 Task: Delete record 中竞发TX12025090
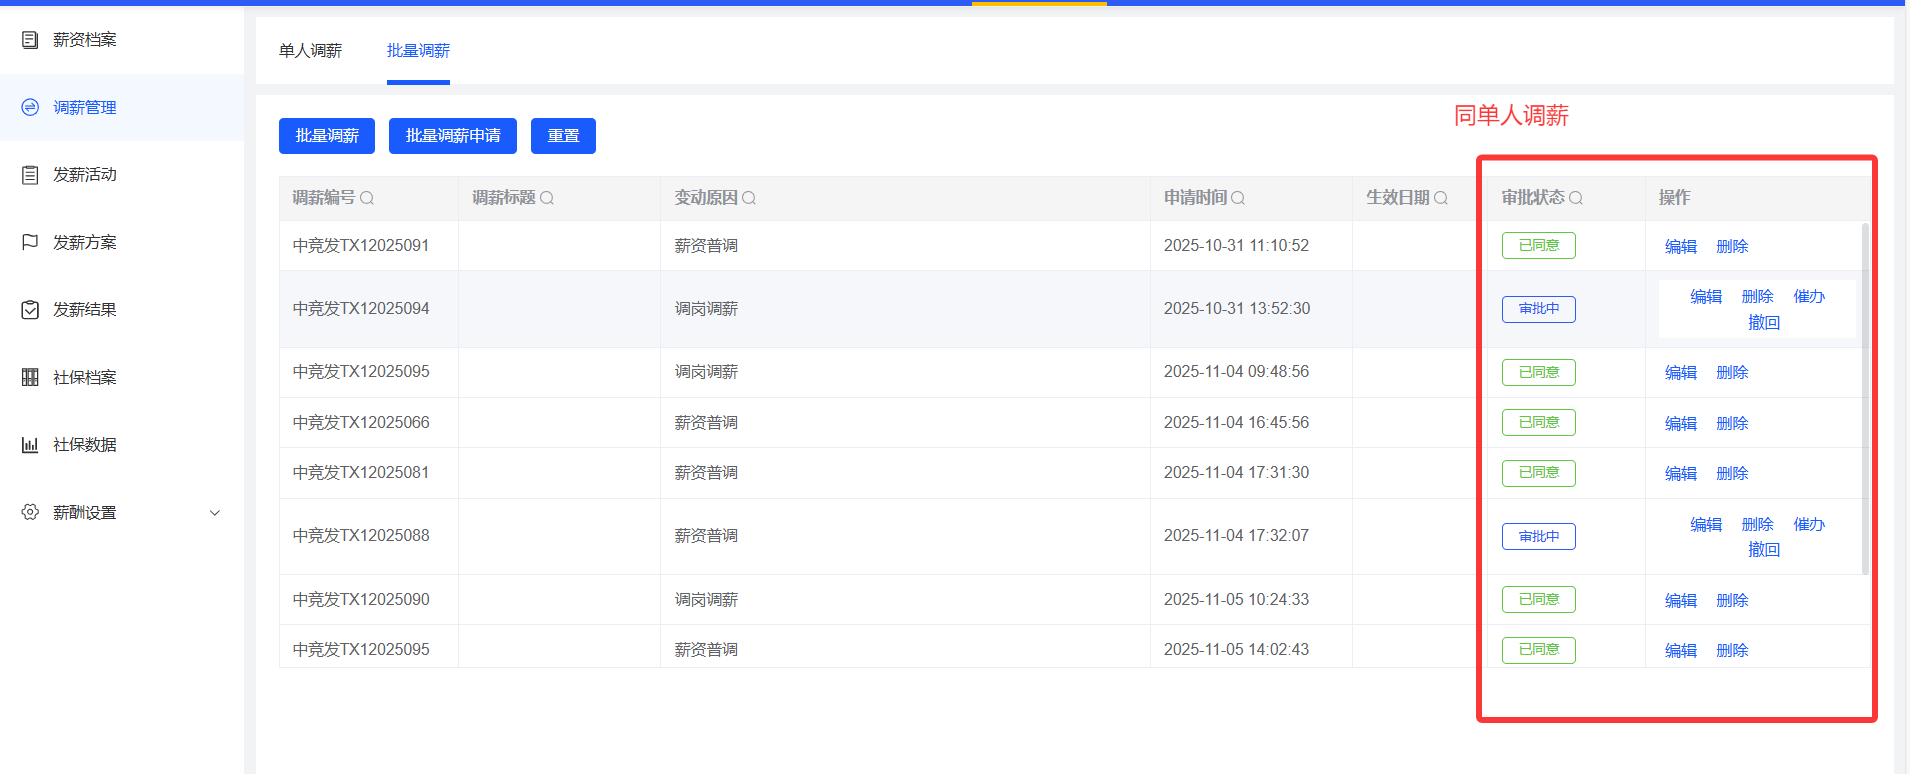(1732, 601)
